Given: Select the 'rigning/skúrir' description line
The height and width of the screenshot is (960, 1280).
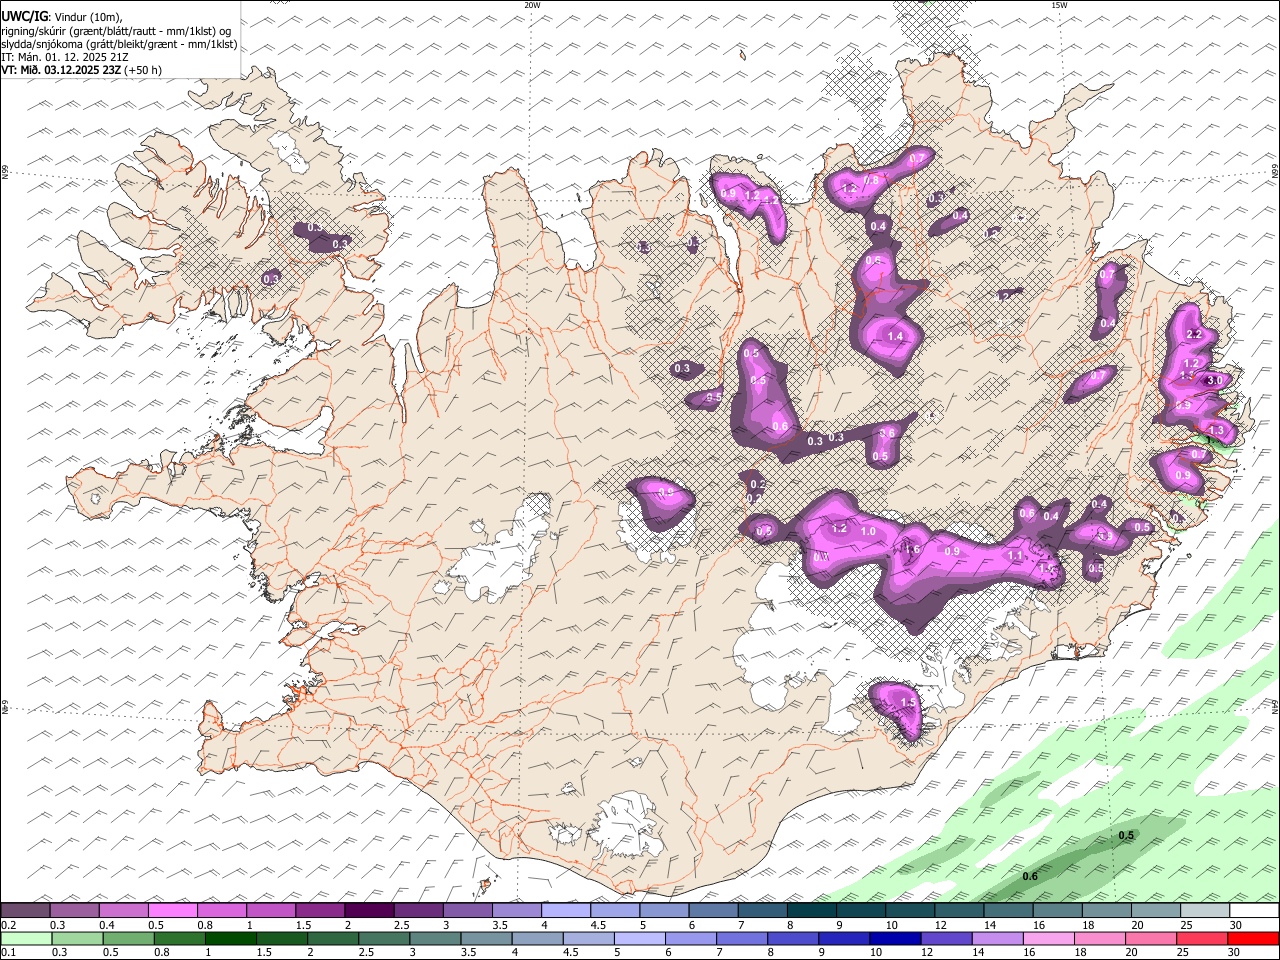Looking at the screenshot, I should (x=116, y=31).
